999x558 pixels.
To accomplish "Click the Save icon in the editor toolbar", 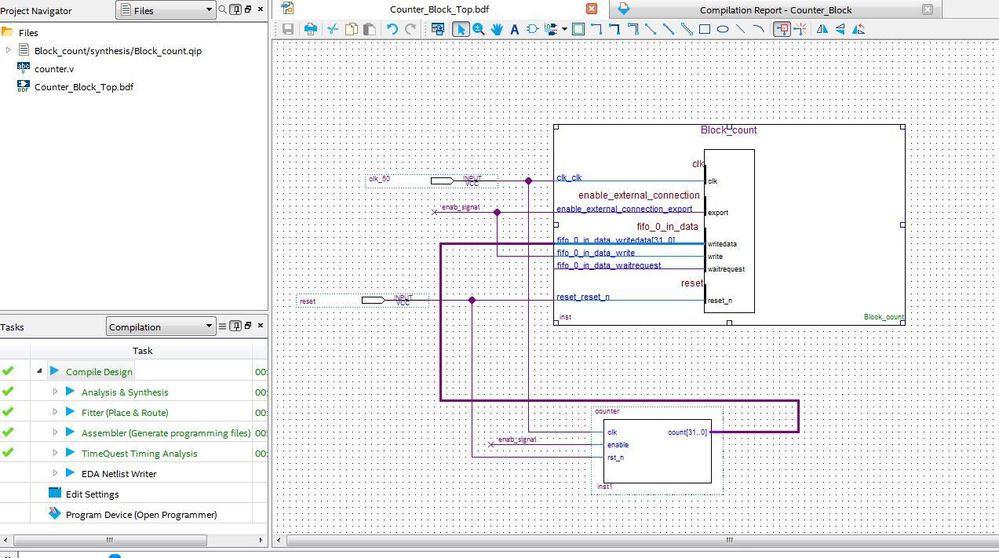I will coord(288,30).
